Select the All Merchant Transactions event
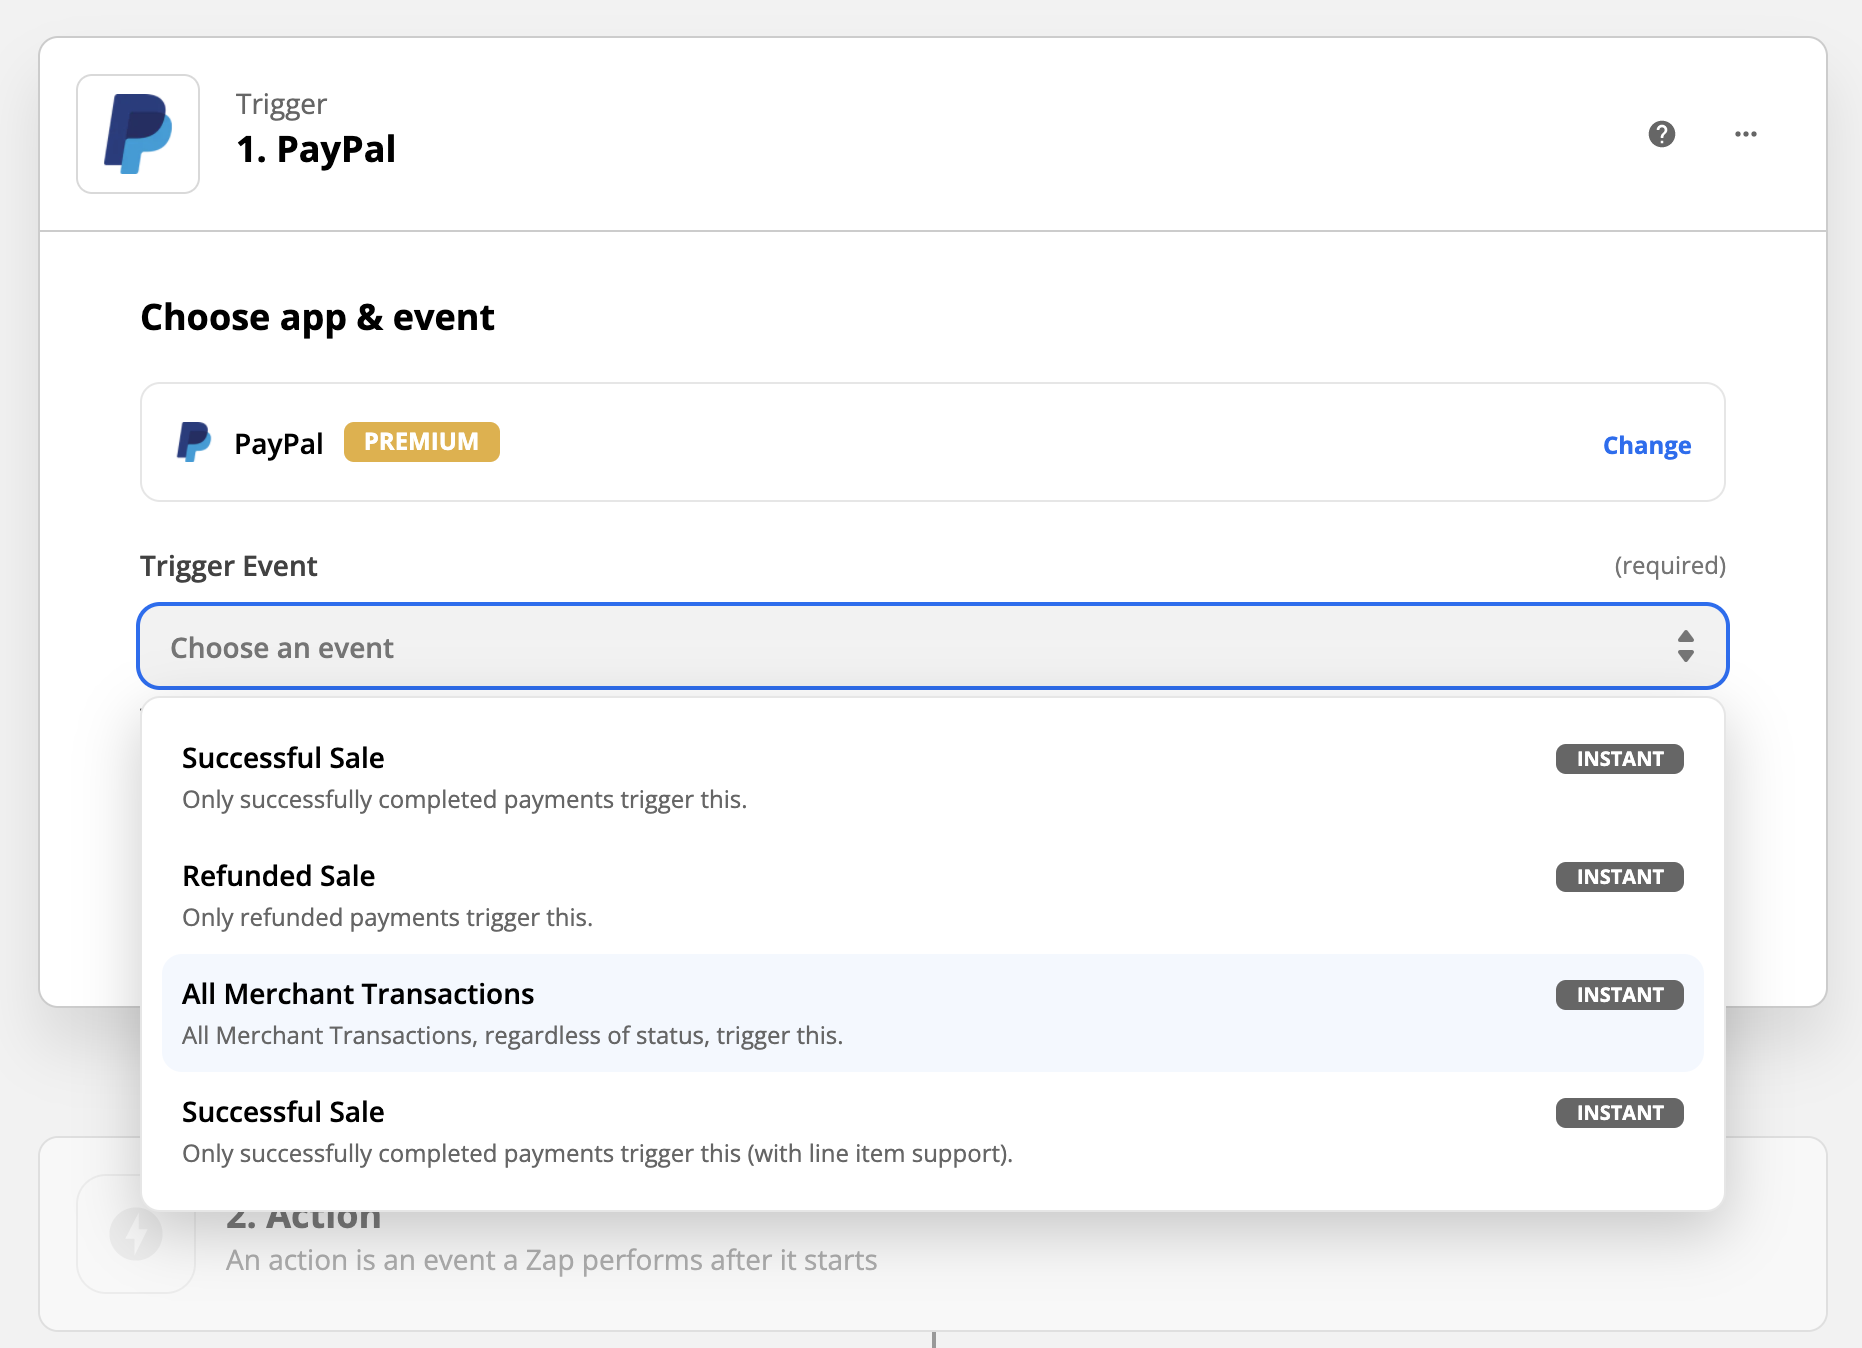Image resolution: width=1862 pixels, height=1348 pixels. [x=933, y=1013]
